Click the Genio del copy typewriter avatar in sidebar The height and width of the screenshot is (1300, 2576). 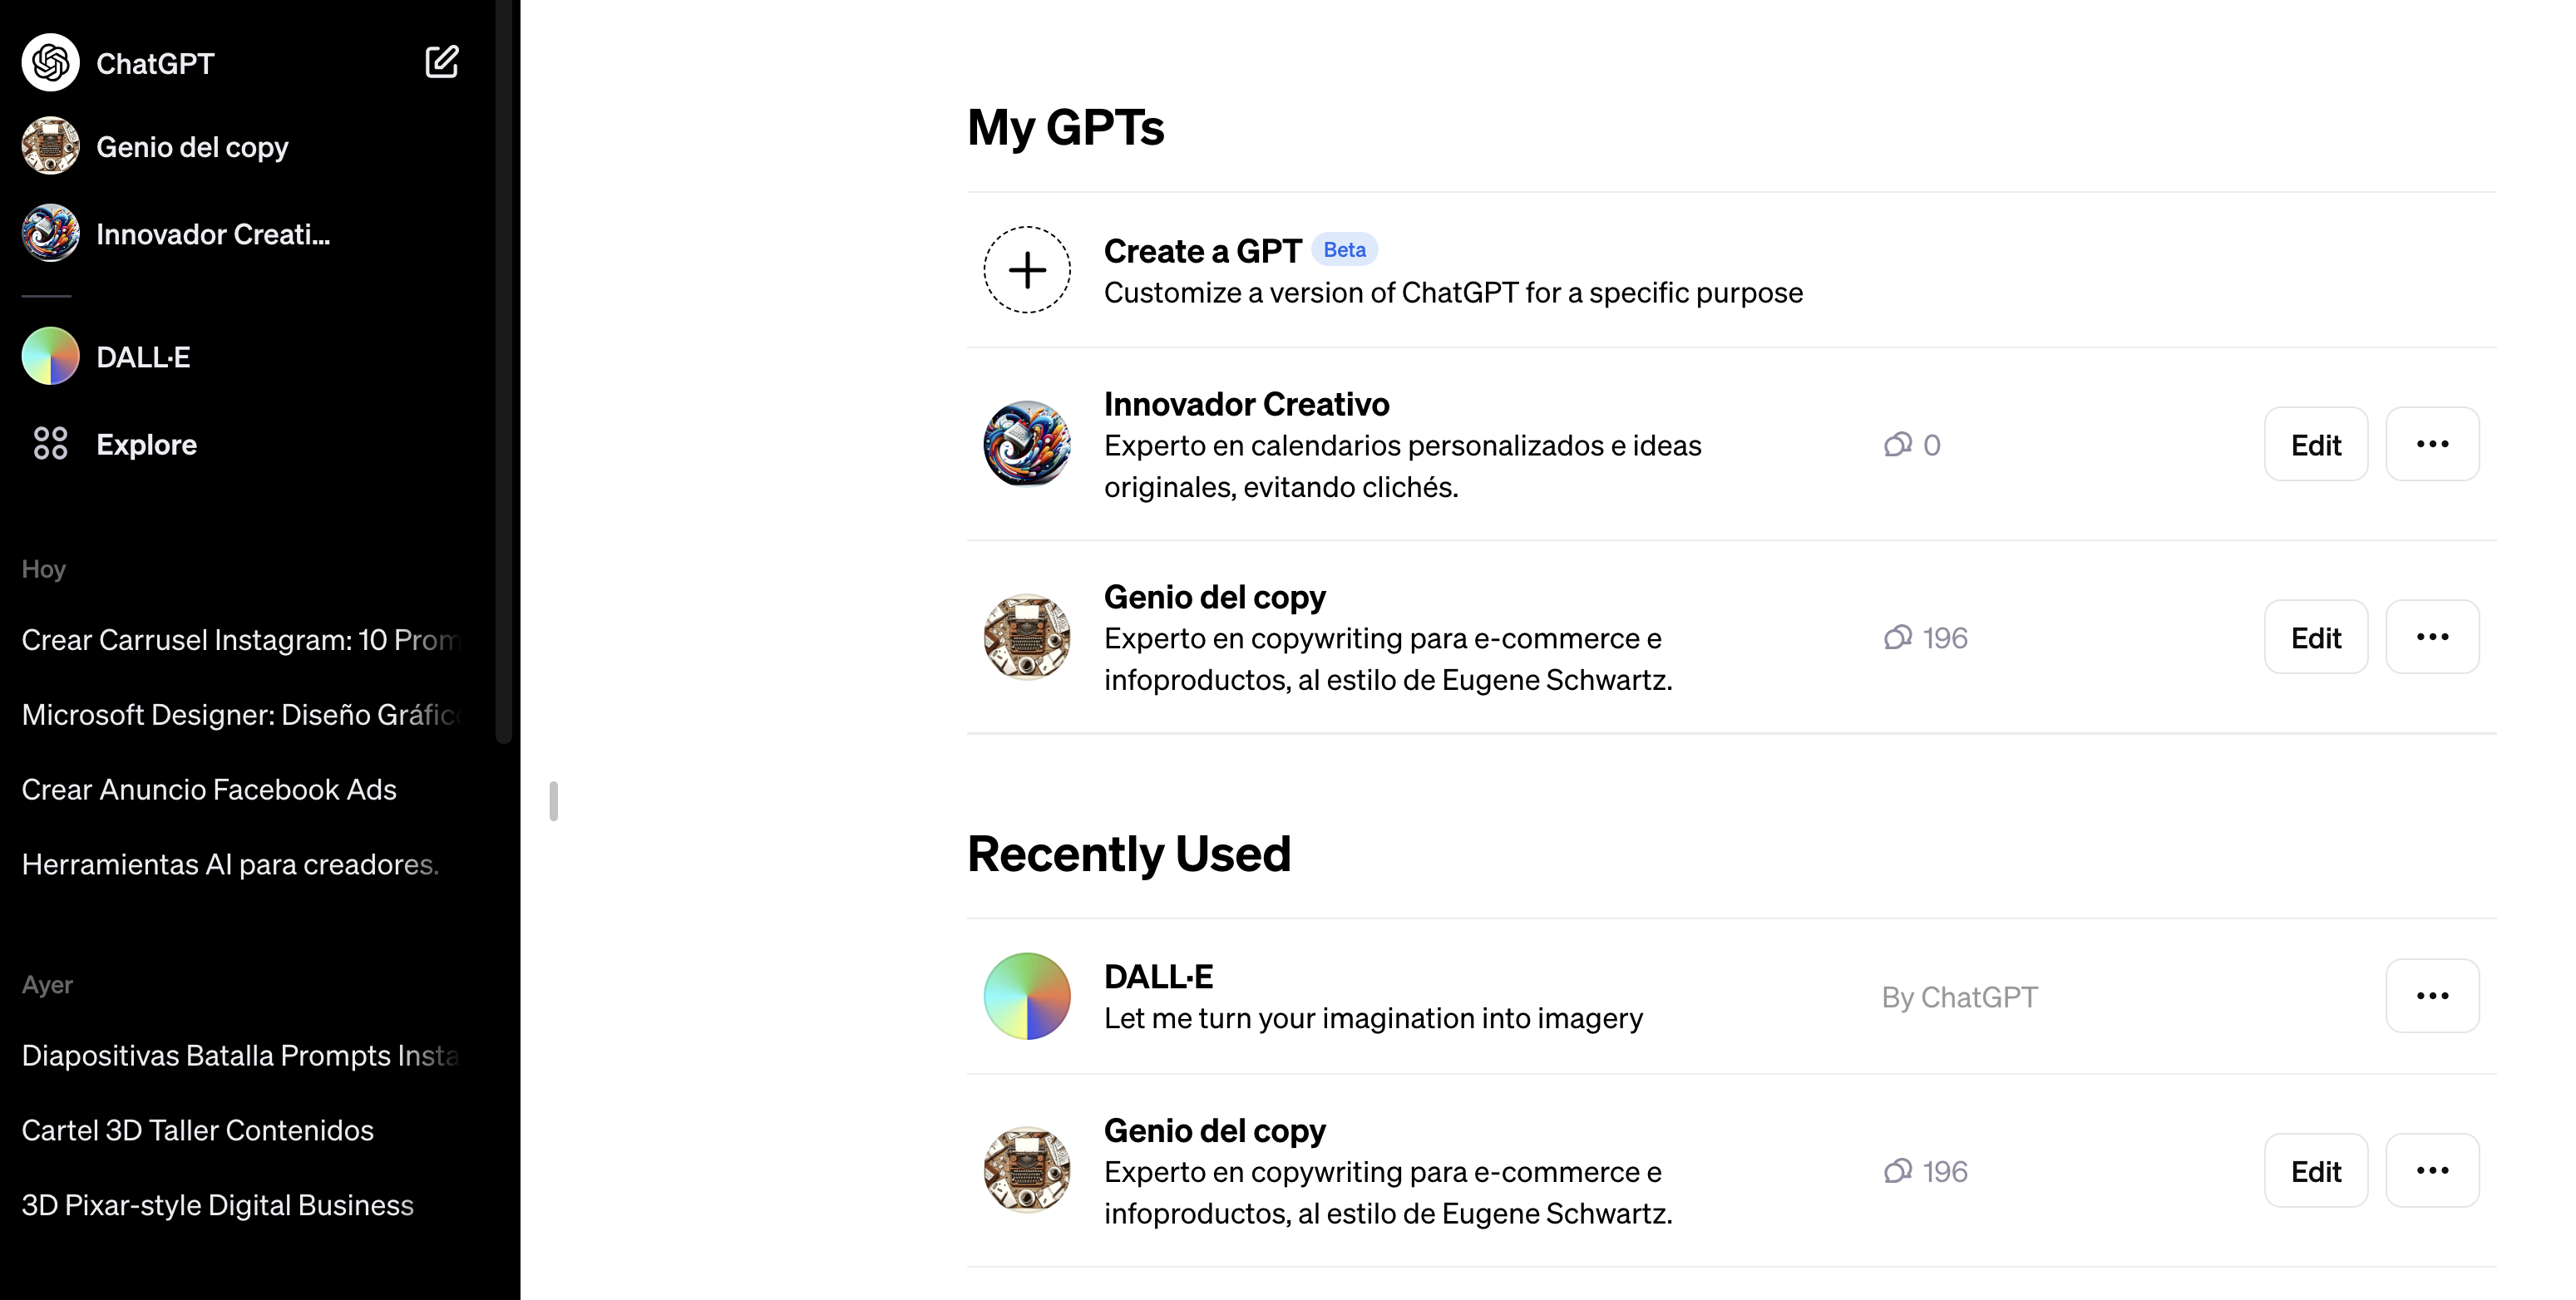(x=50, y=146)
